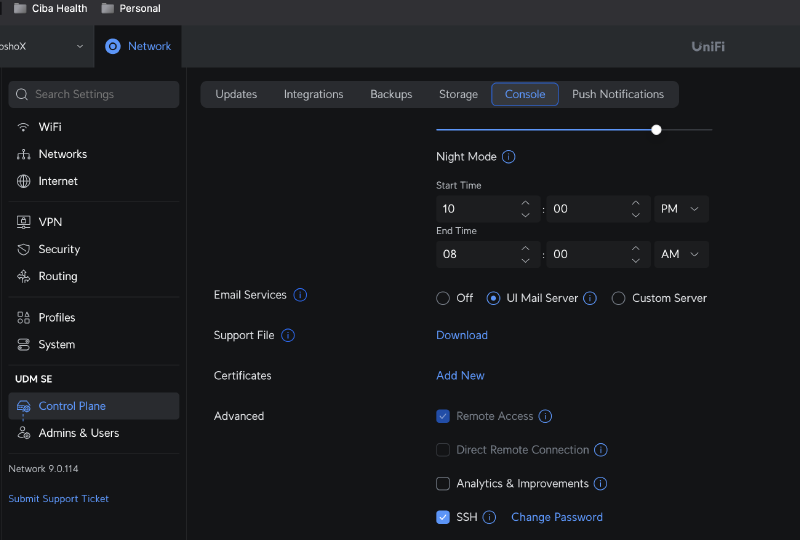Image resolution: width=800 pixels, height=540 pixels.
Task: Increase Start Time minutes with up arrow
Action: coord(636,203)
